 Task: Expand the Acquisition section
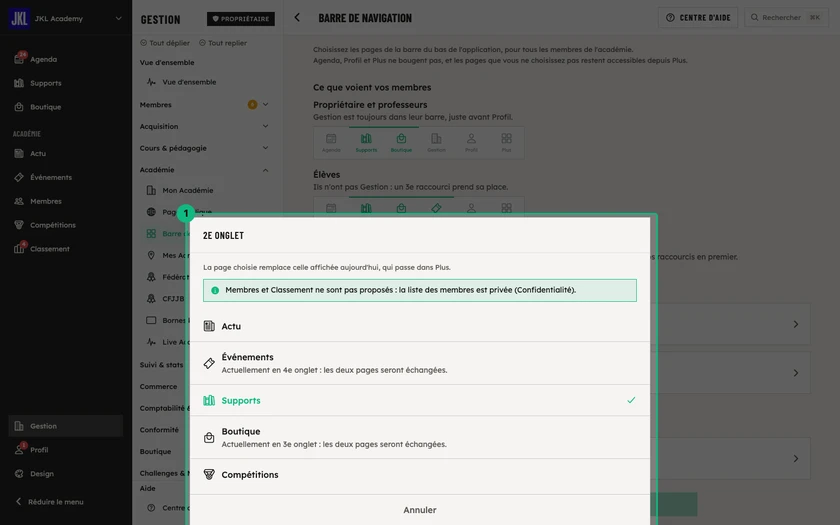[204, 126]
